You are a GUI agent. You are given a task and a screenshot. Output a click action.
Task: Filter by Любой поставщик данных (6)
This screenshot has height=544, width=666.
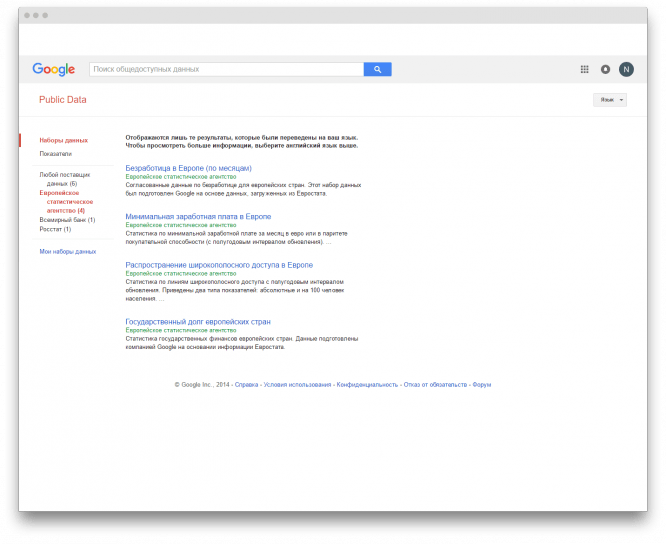65,179
